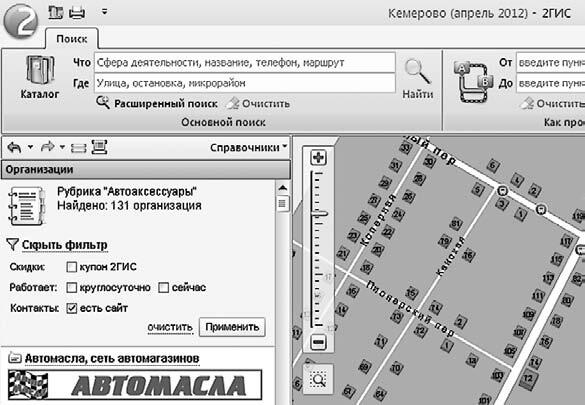The width and height of the screenshot is (585, 405).
Task: Switch to the Поиск tab
Action: coord(72,39)
